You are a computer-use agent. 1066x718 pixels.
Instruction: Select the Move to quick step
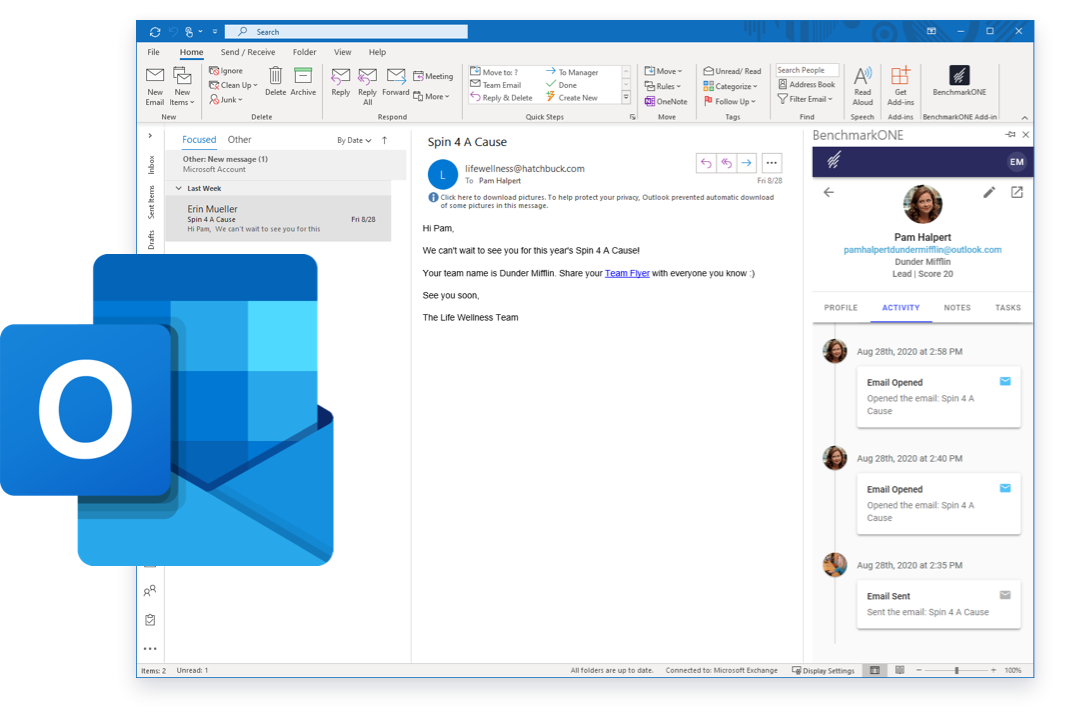[x=494, y=72]
